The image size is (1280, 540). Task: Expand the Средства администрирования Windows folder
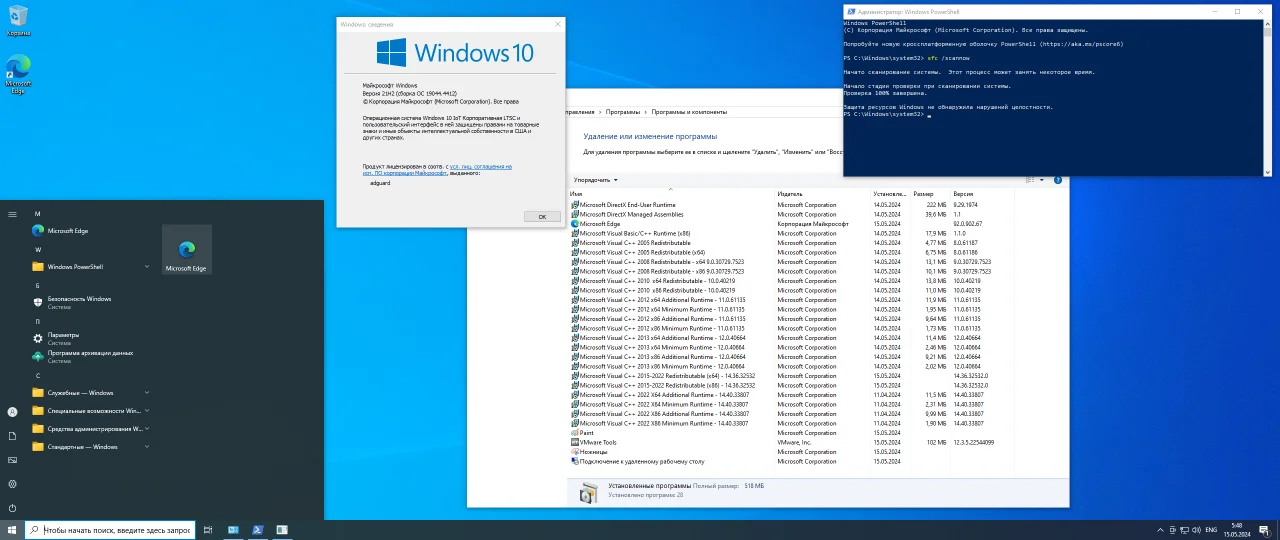pos(91,429)
